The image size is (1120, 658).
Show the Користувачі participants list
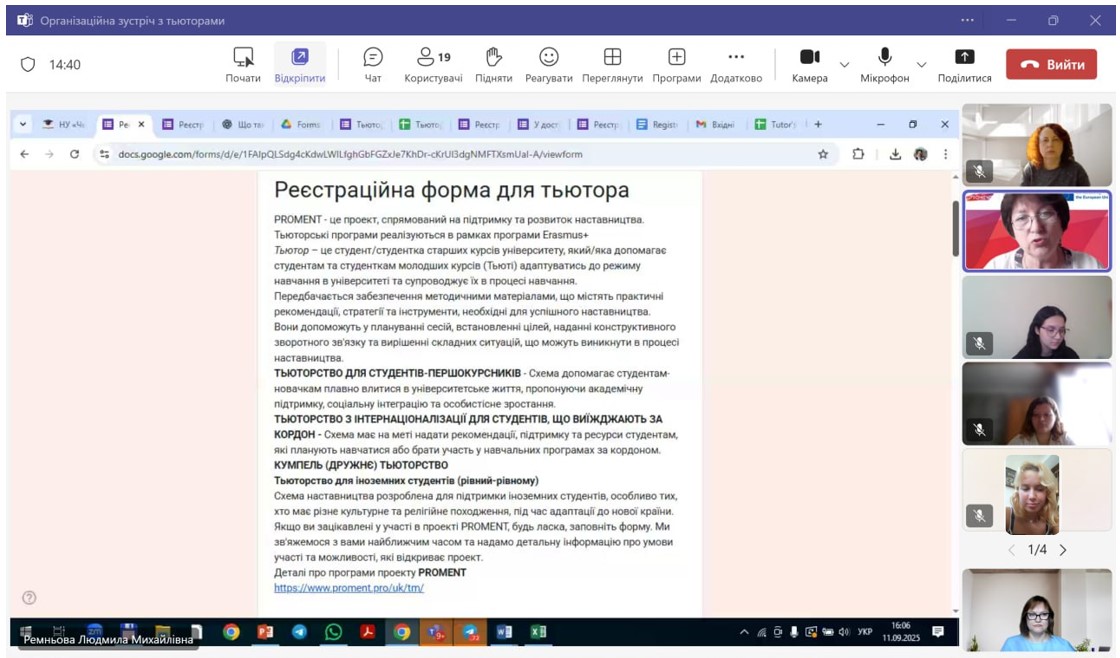[x=433, y=65]
